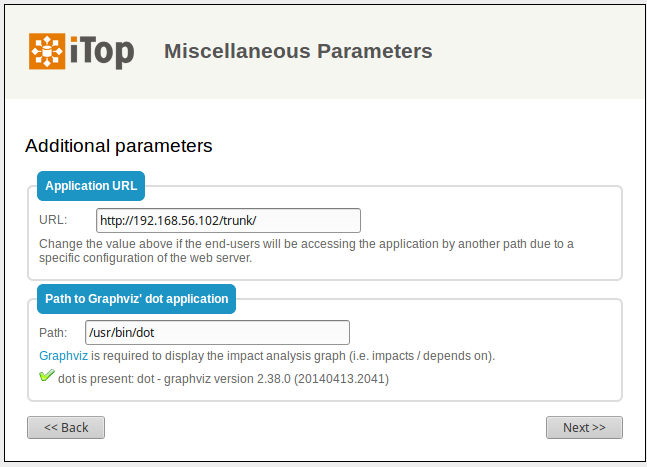Click the green checkmark status icon
The width and height of the screenshot is (647, 467).
click(47, 377)
